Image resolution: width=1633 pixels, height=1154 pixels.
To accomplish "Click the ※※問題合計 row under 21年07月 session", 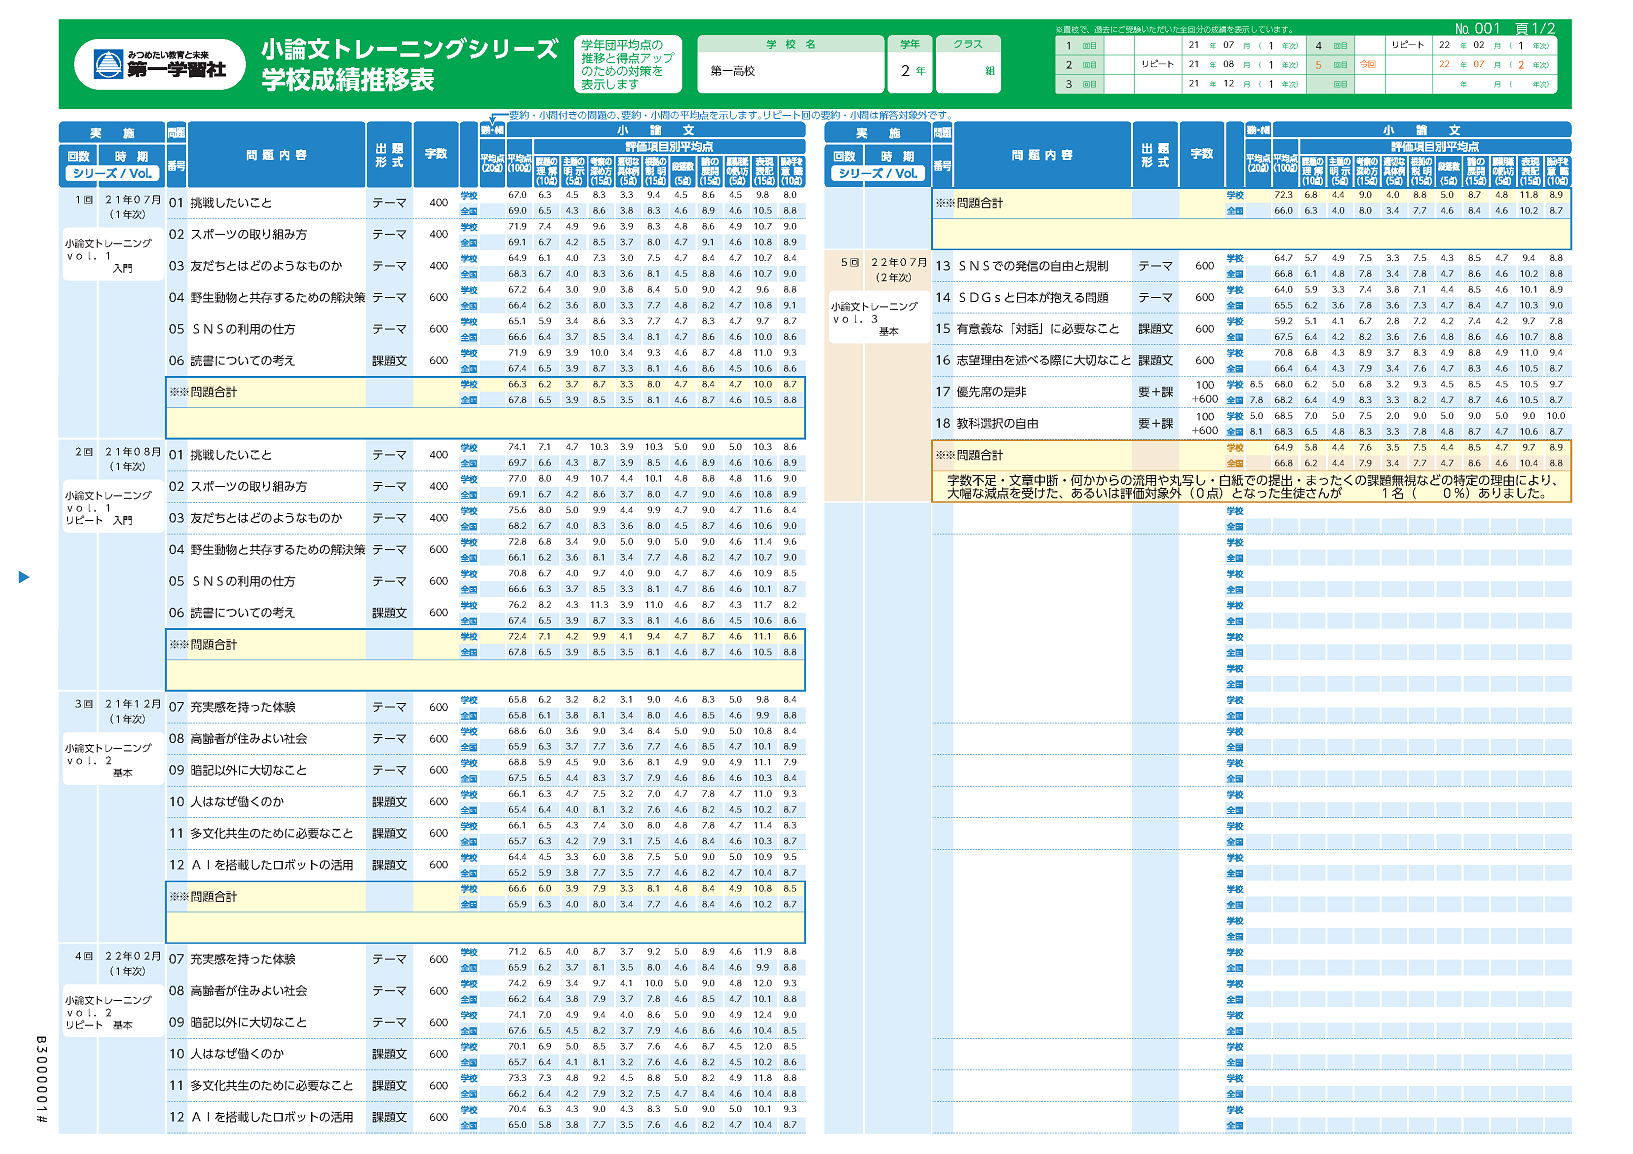I will pos(485,392).
